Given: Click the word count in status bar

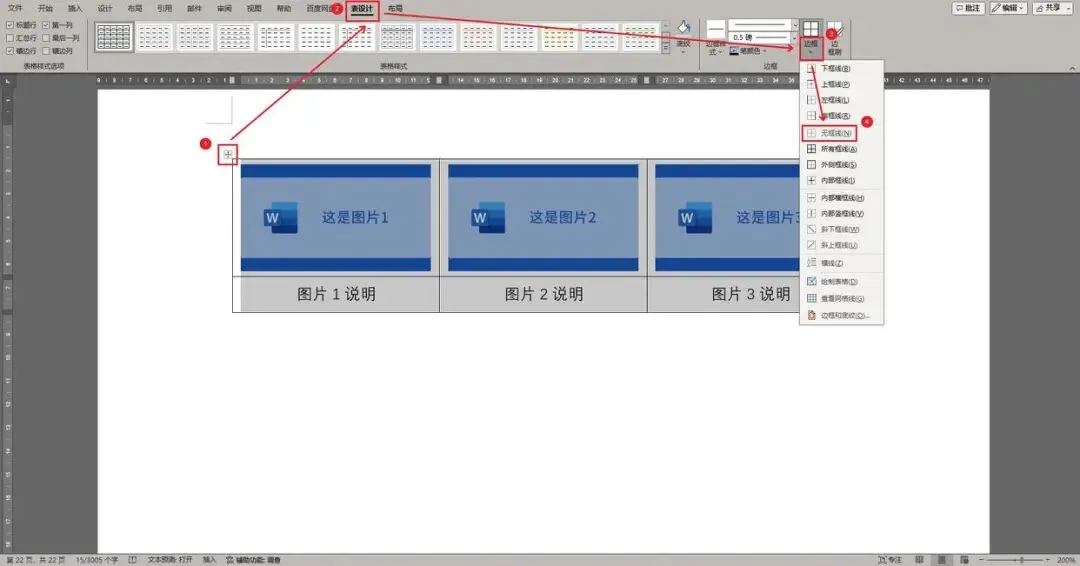Looking at the screenshot, I should click(x=97, y=560).
